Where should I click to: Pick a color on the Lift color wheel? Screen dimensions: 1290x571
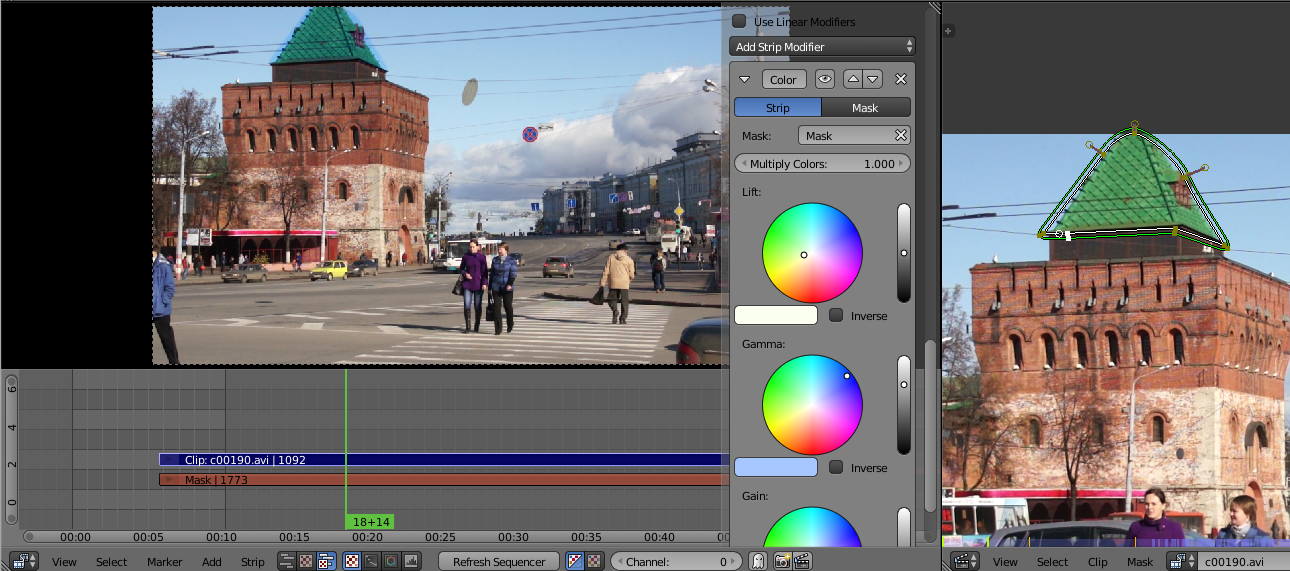click(x=812, y=253)
